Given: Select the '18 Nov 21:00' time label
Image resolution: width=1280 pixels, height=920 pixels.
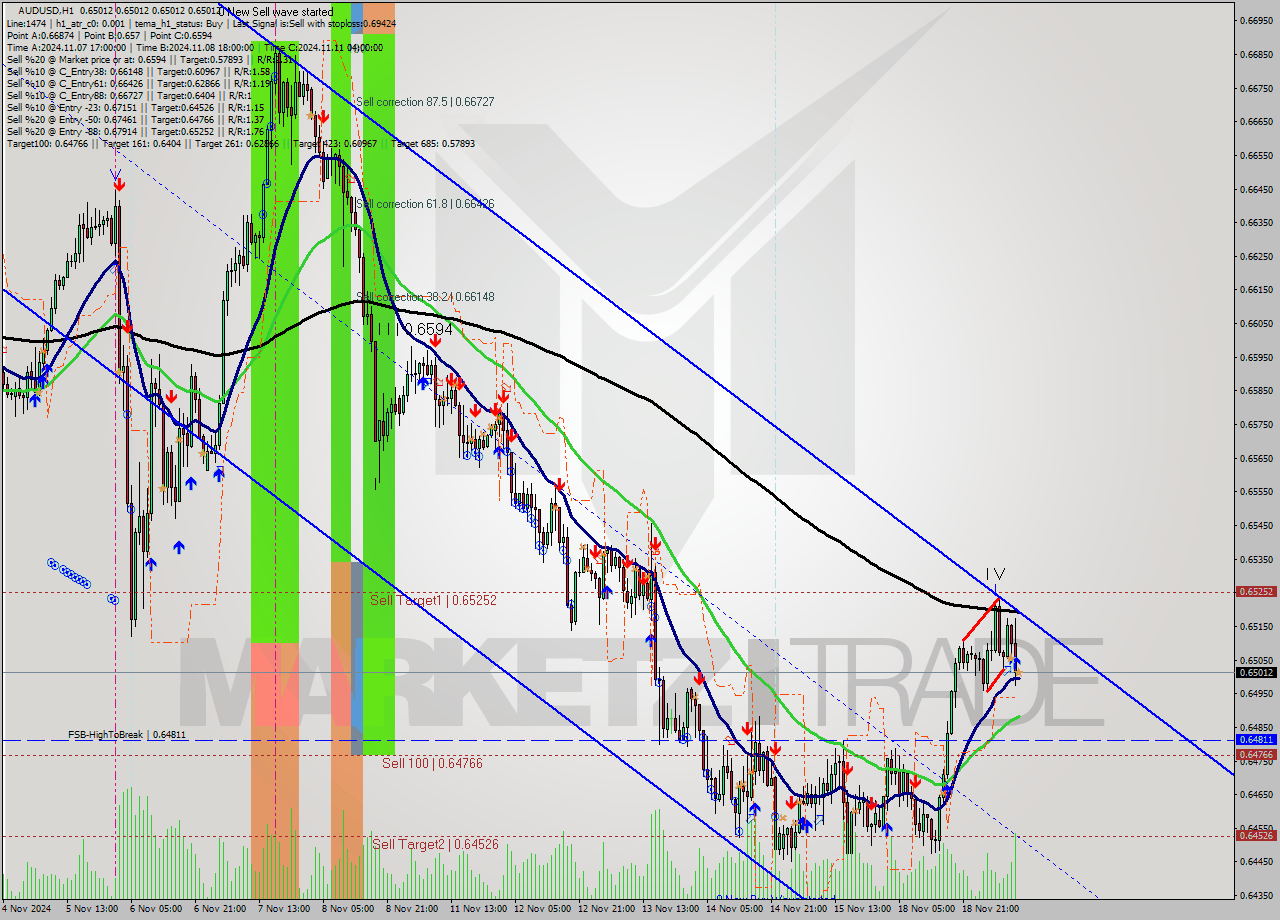Looking at the screenshot, I should click(991, 910).
